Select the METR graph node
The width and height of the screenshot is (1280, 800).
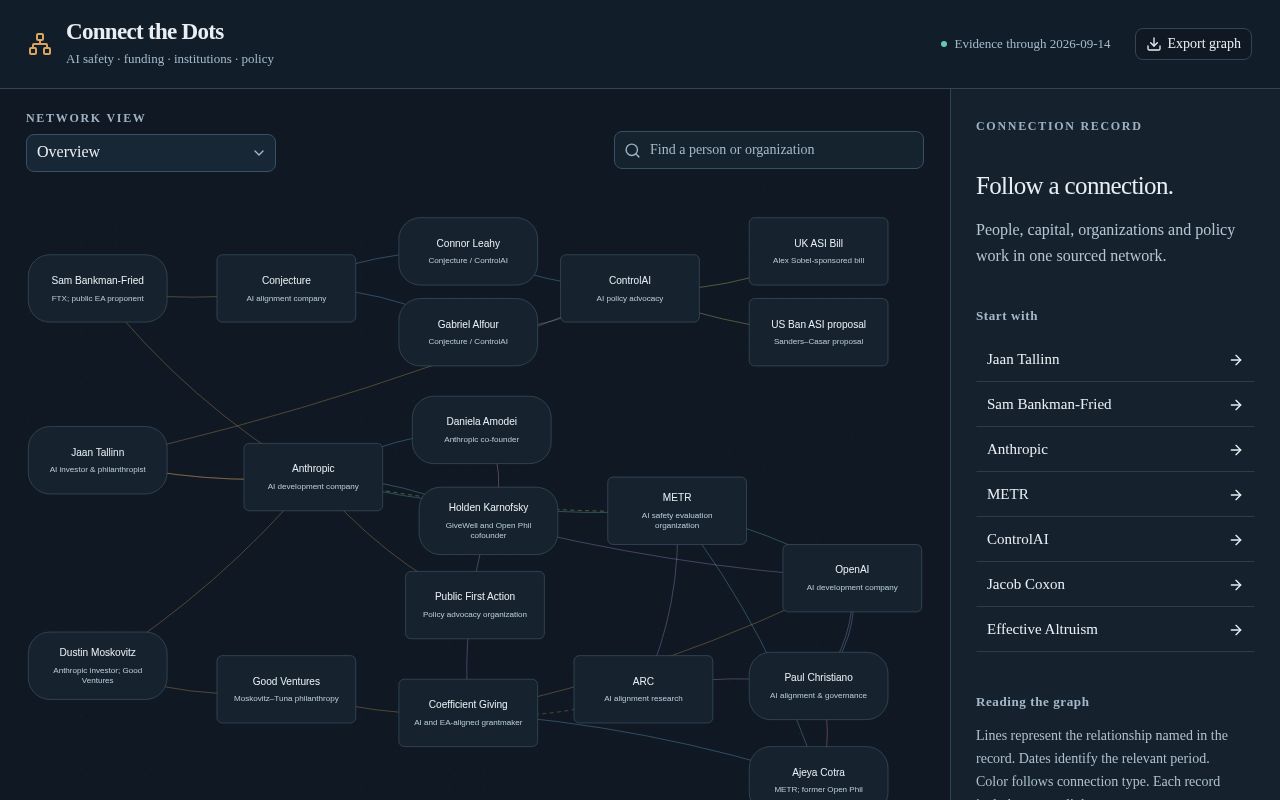tap(677, 511)
